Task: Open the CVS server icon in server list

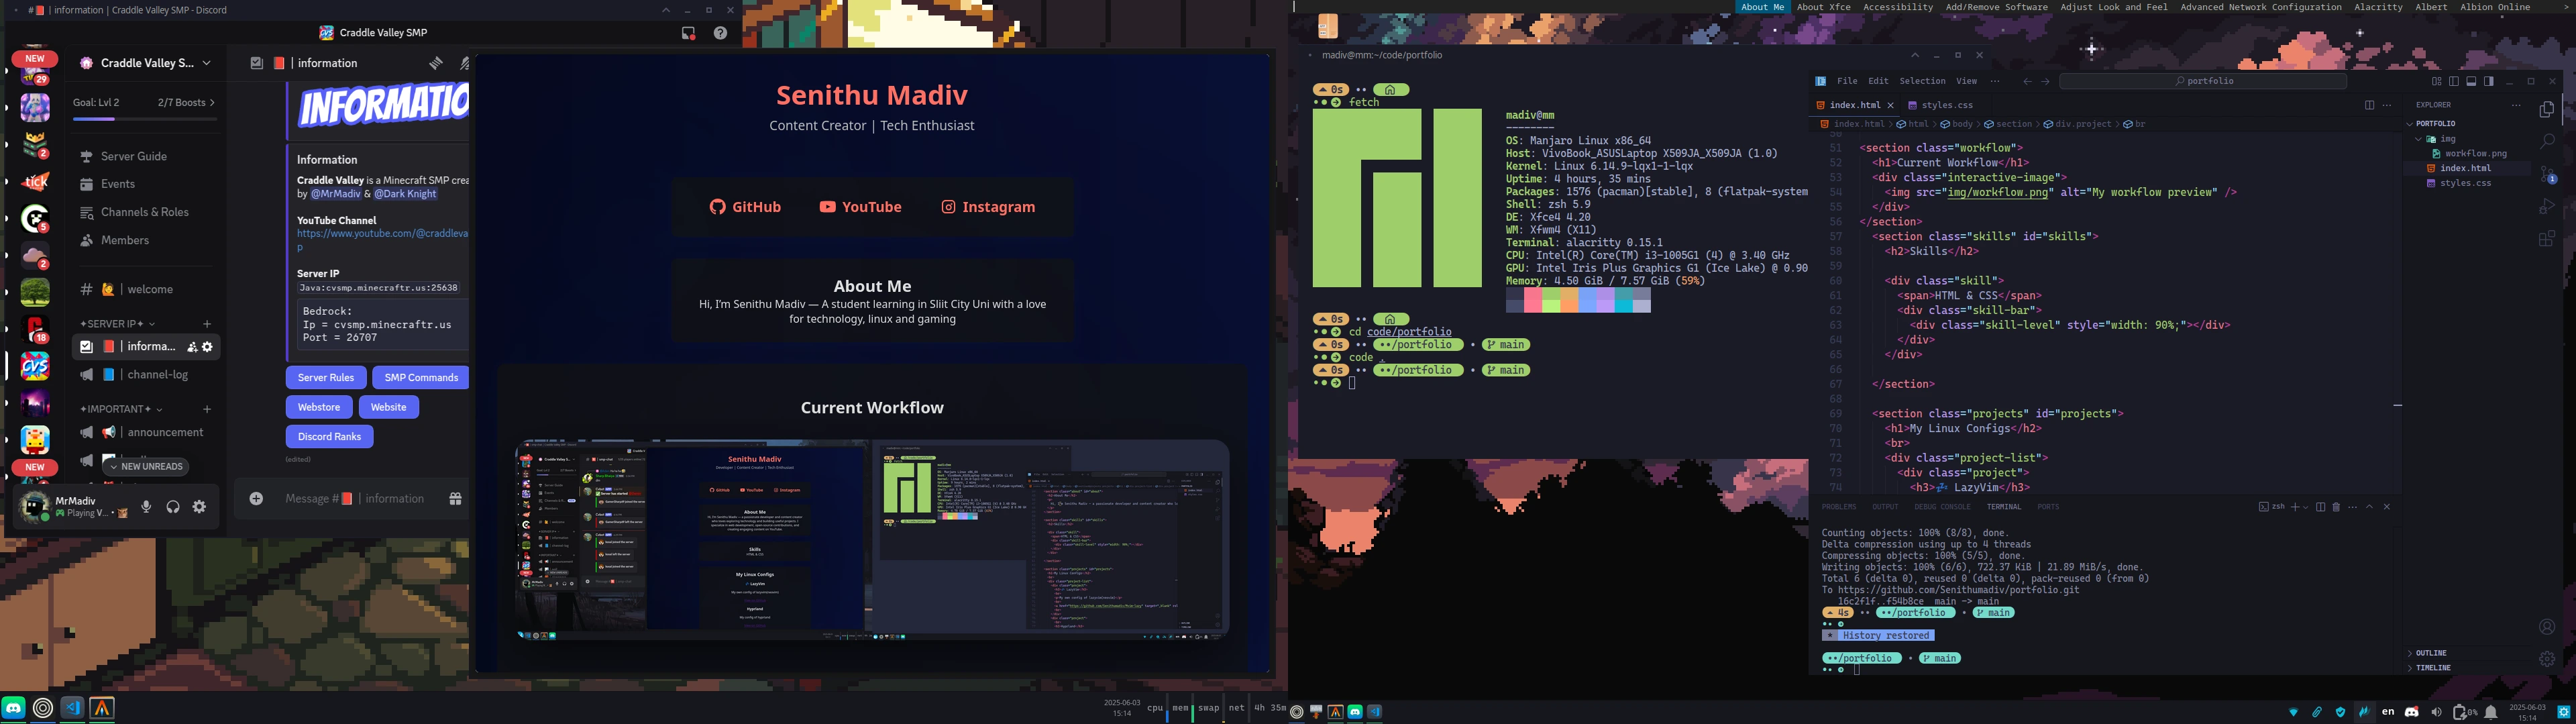Action: click(35, 367)
